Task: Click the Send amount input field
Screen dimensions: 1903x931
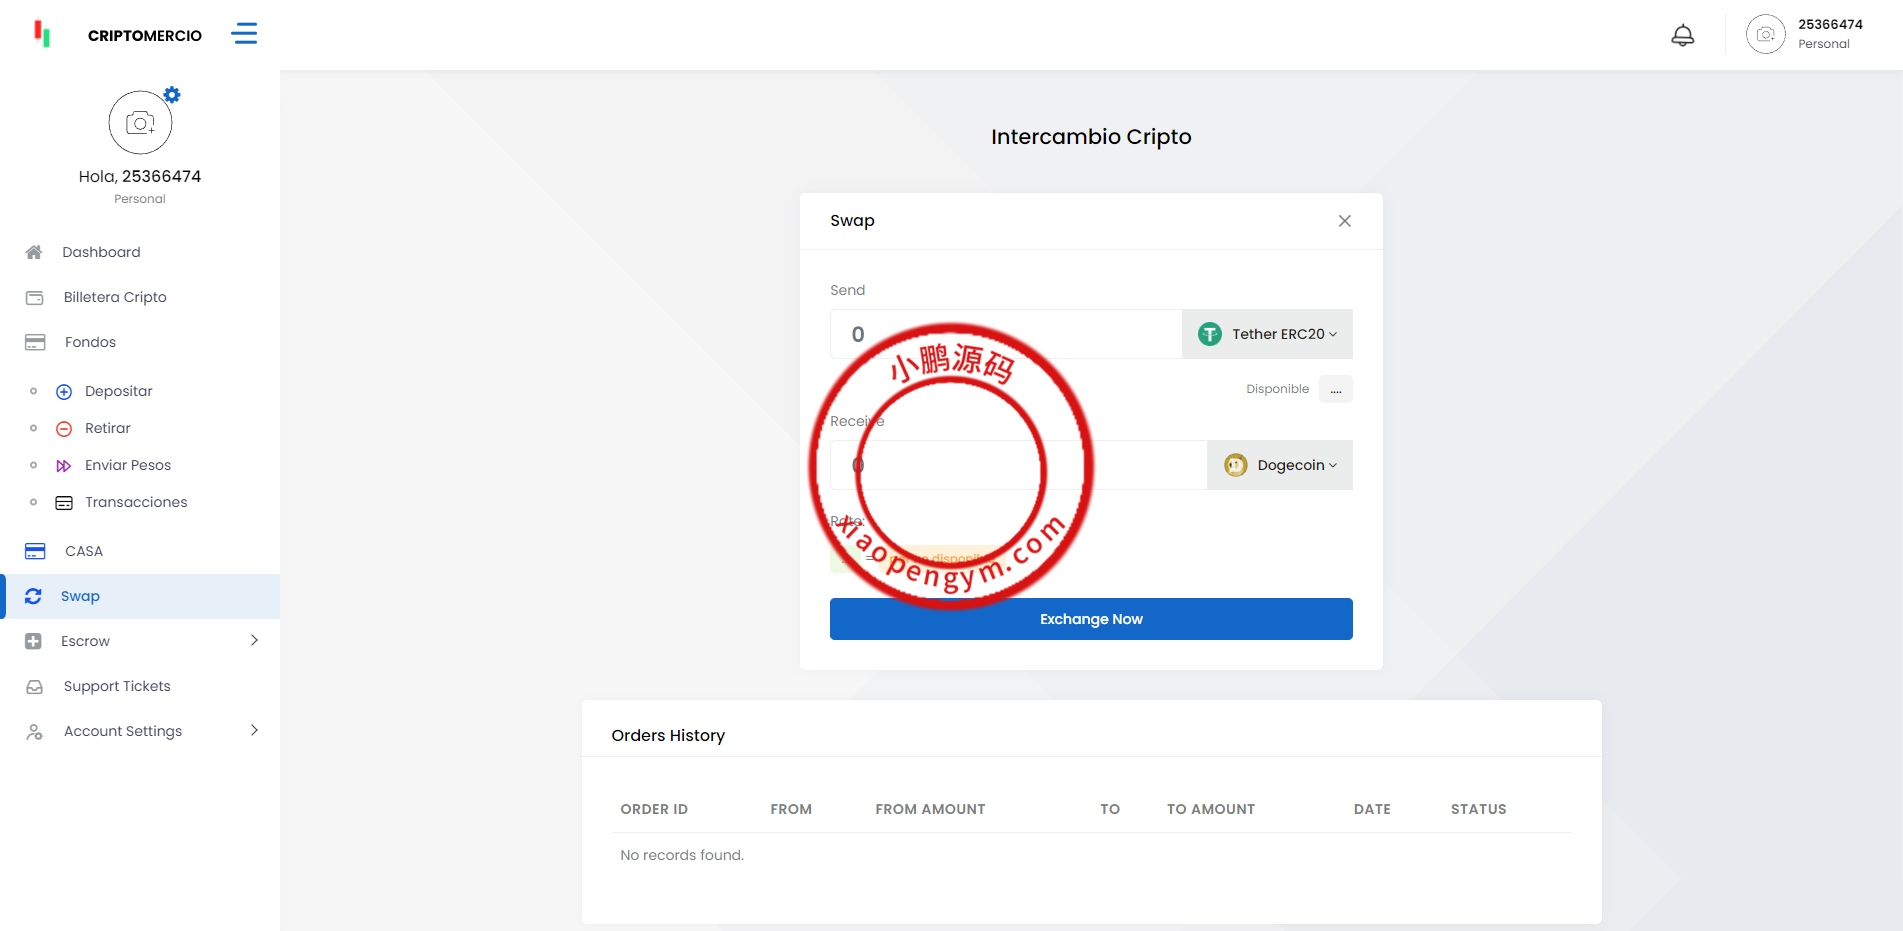Action: [1005, 334]
